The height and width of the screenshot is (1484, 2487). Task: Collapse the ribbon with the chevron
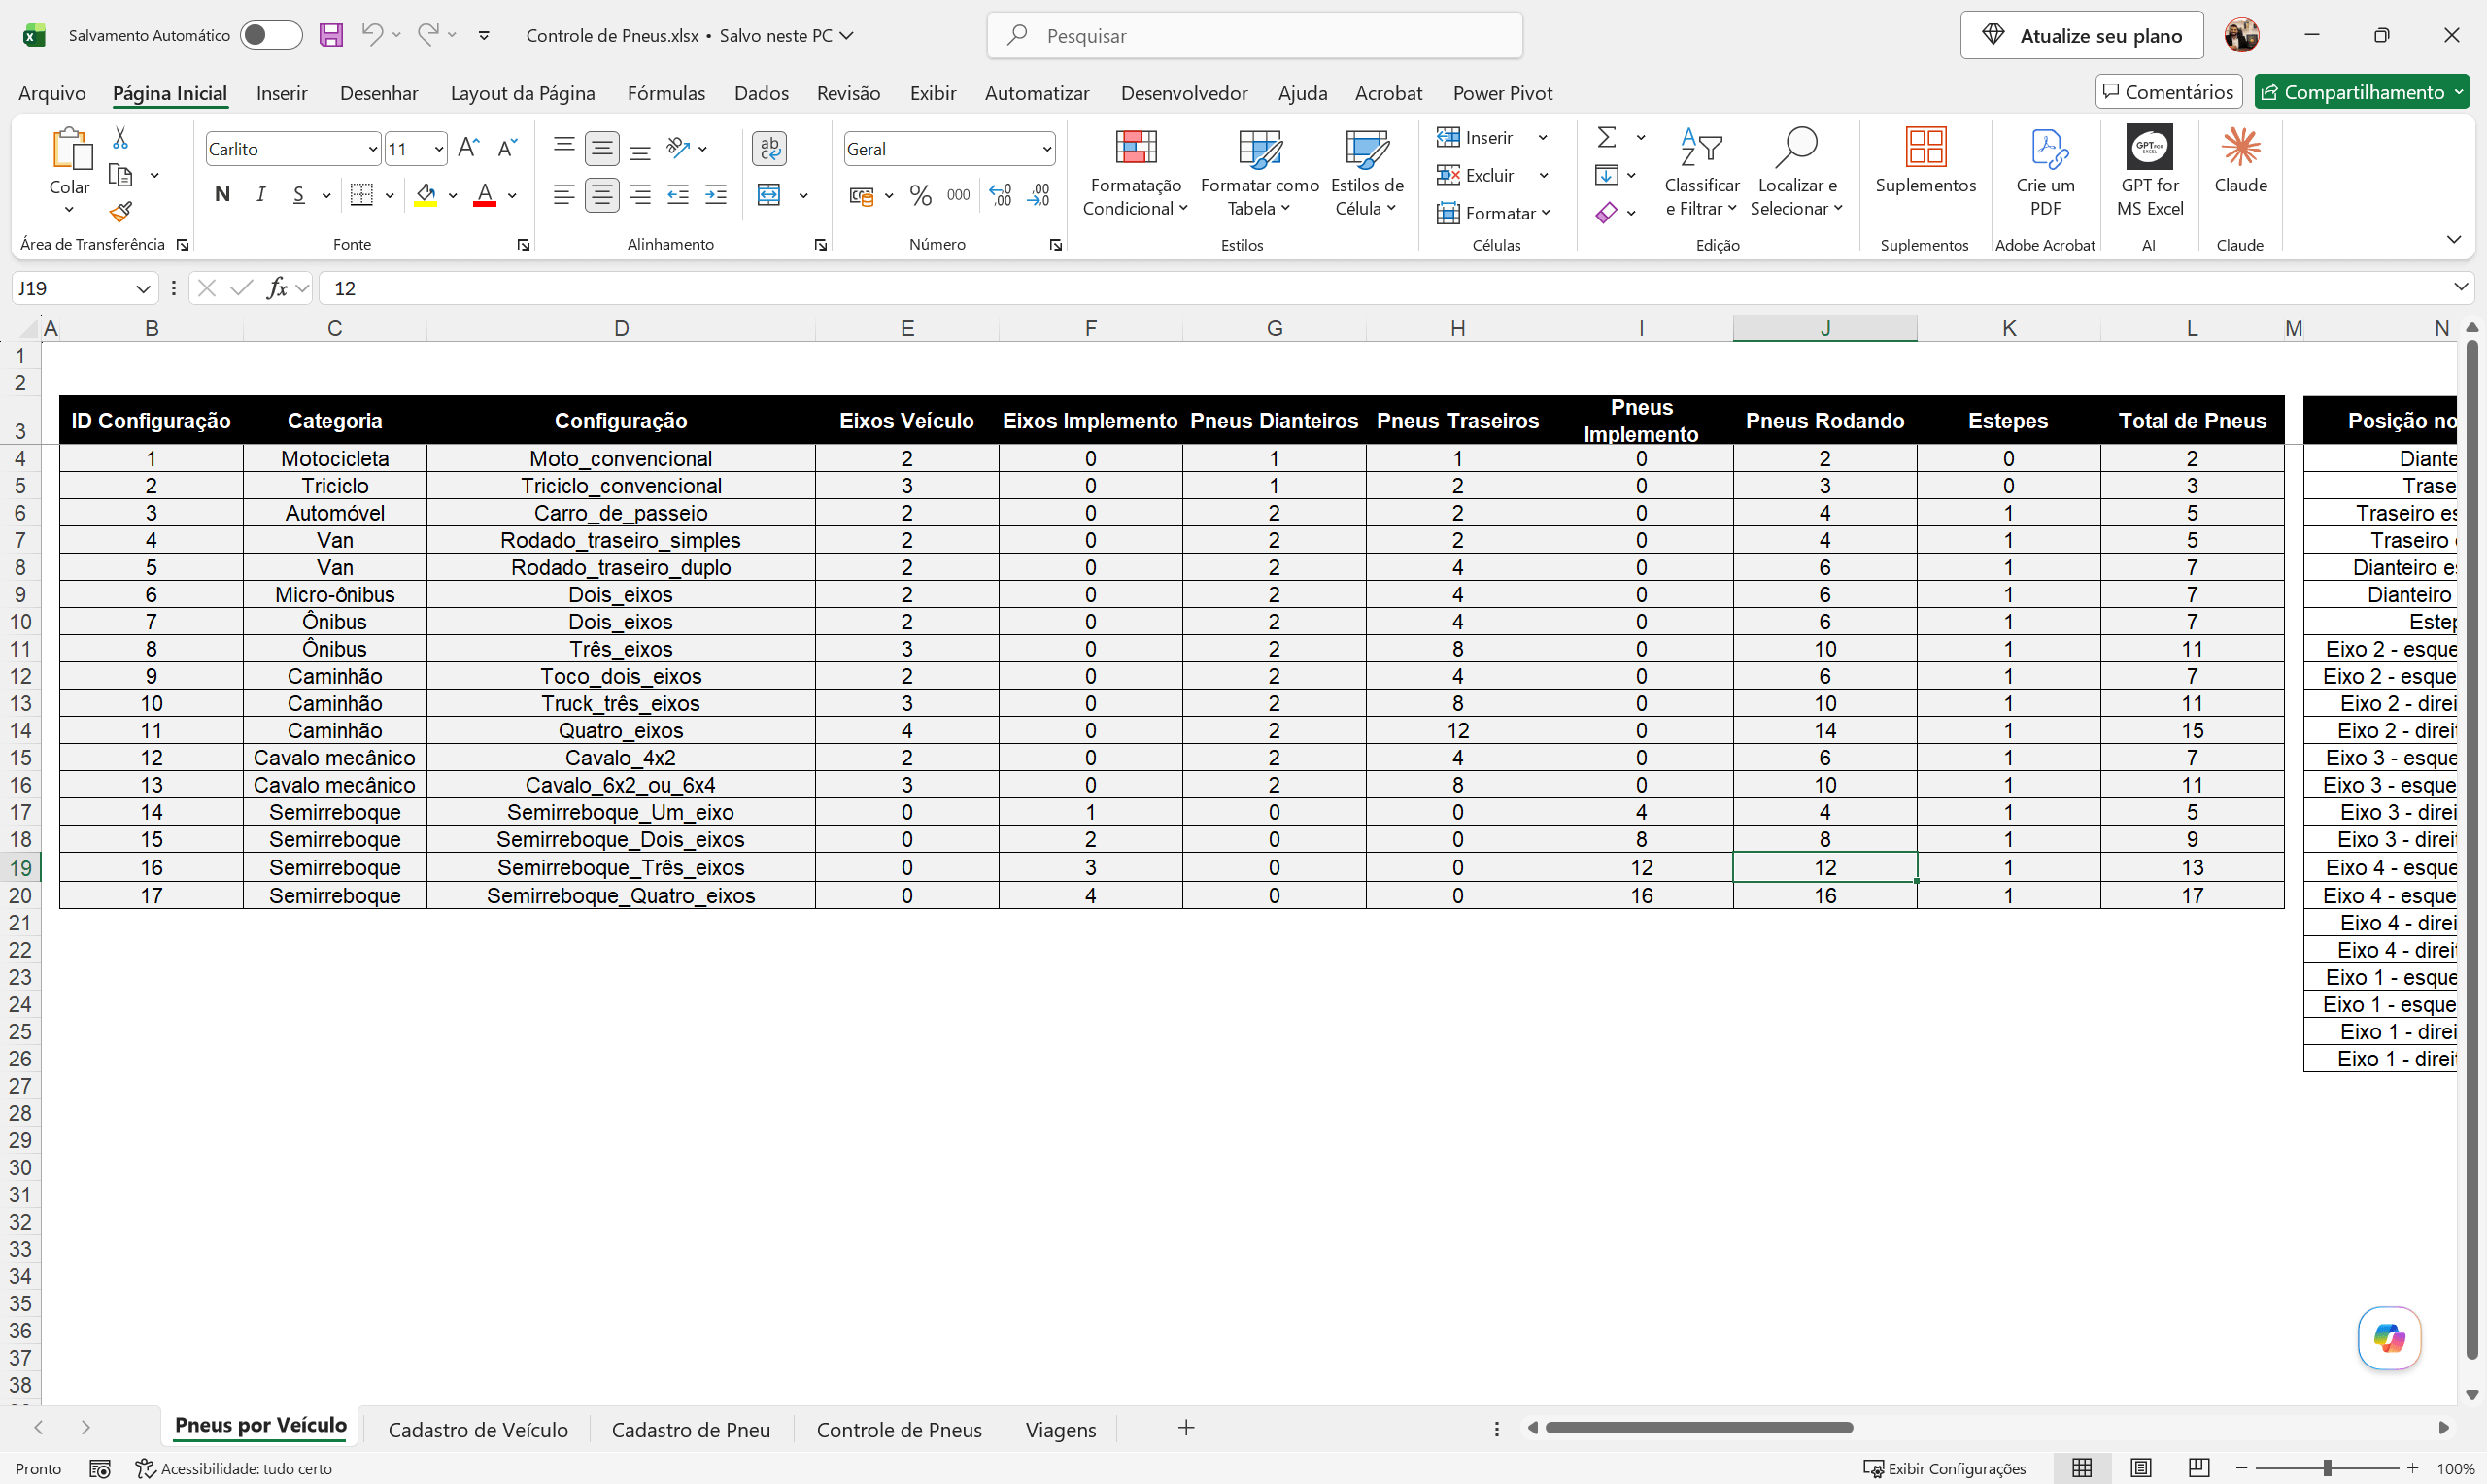[x=2453, y=239]
